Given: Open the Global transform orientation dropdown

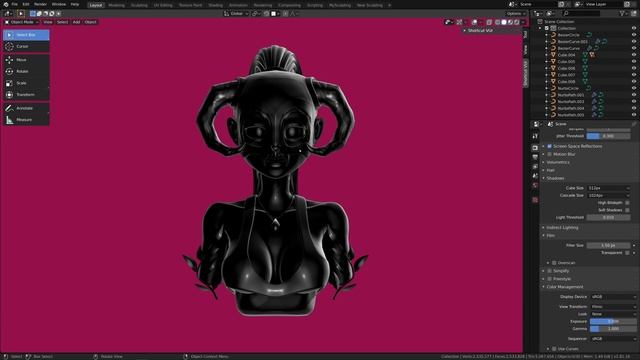Looking at the screenshot, I should pos(236,13).
